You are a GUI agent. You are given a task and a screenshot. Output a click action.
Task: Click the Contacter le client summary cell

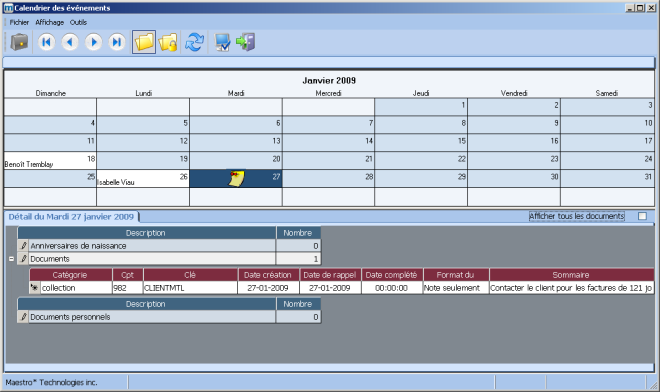click(x=571, y=288)
